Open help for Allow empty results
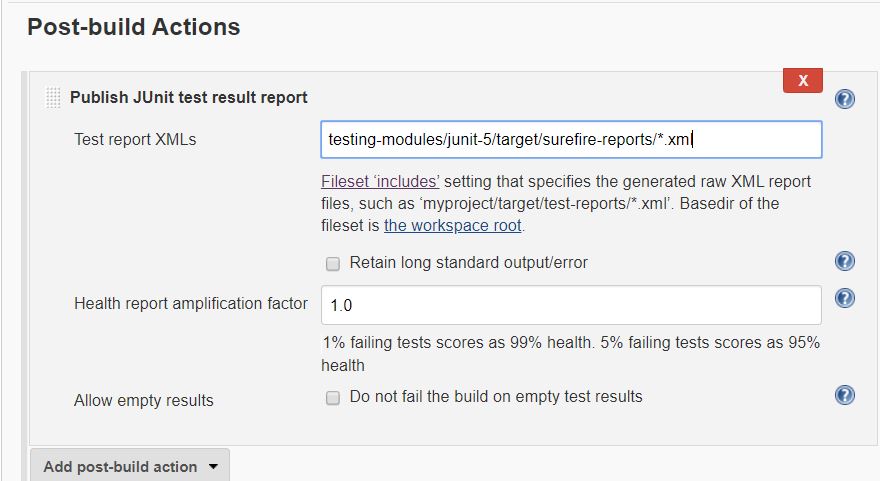The image size is (880, 481). [x=845, y=395]
